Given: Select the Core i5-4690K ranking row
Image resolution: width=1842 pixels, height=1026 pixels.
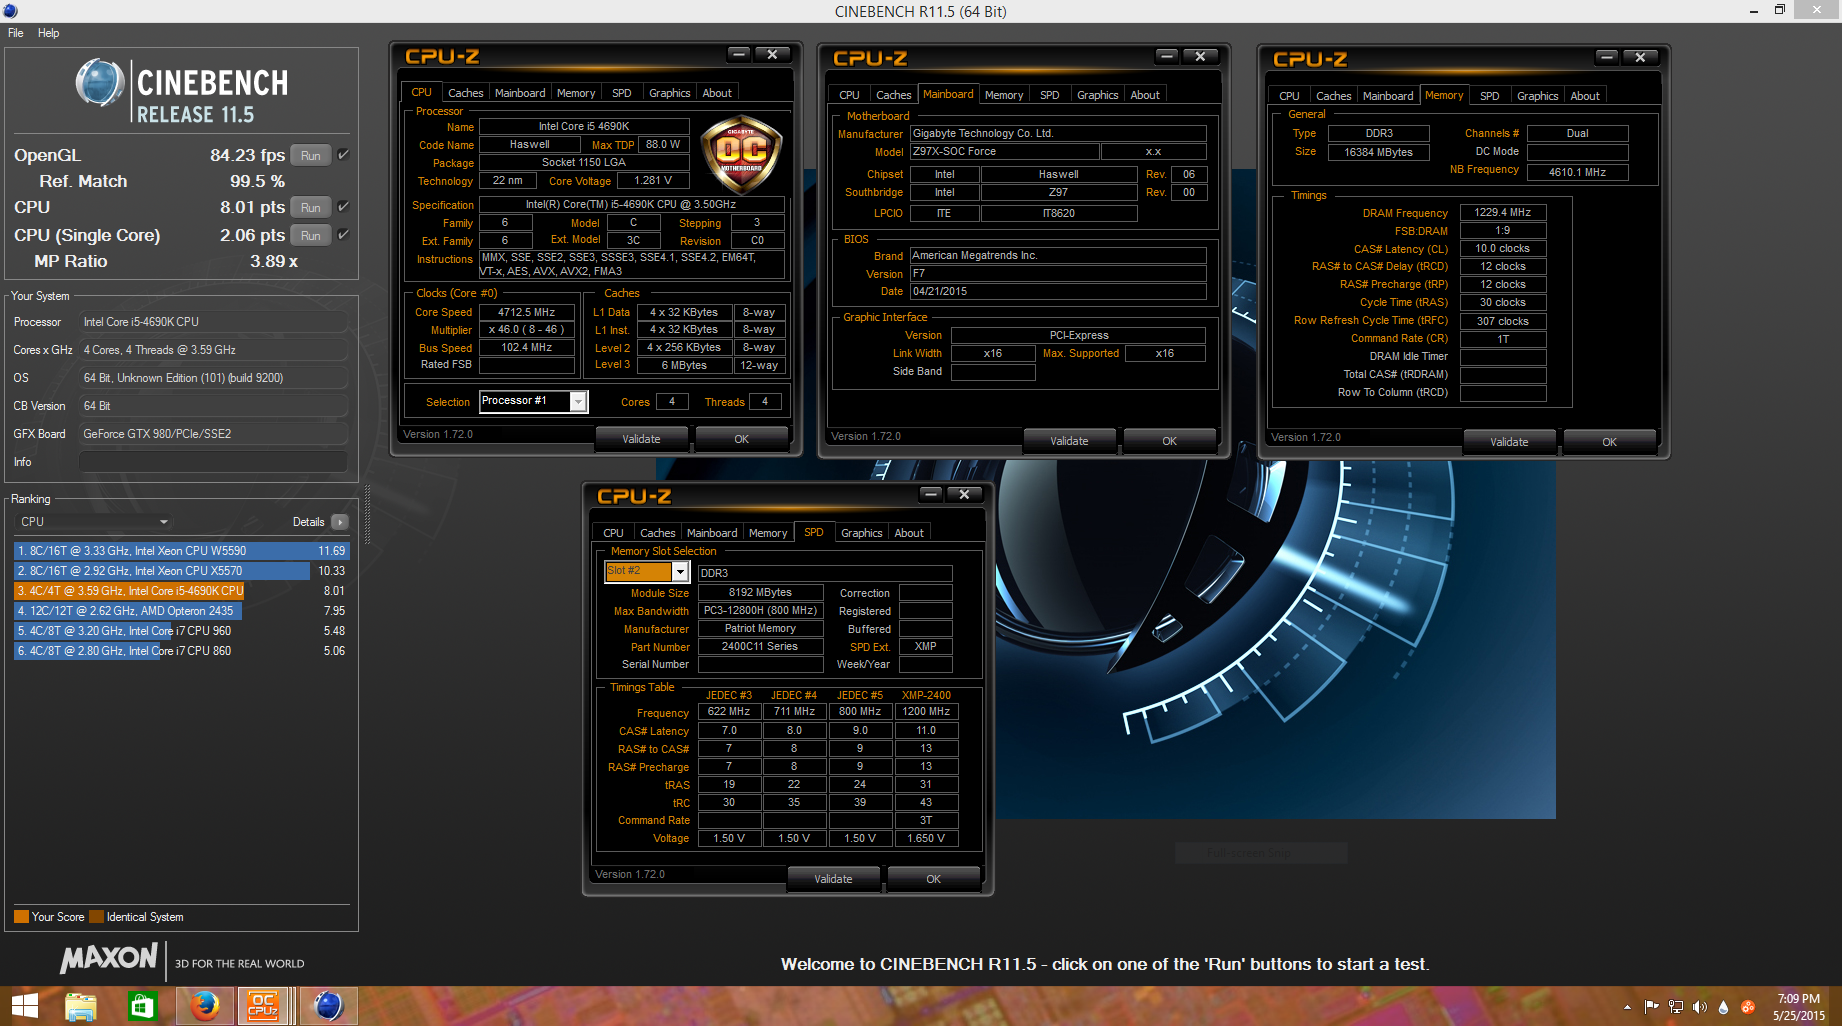Looking at the screenshot, I should coord(181,591).
